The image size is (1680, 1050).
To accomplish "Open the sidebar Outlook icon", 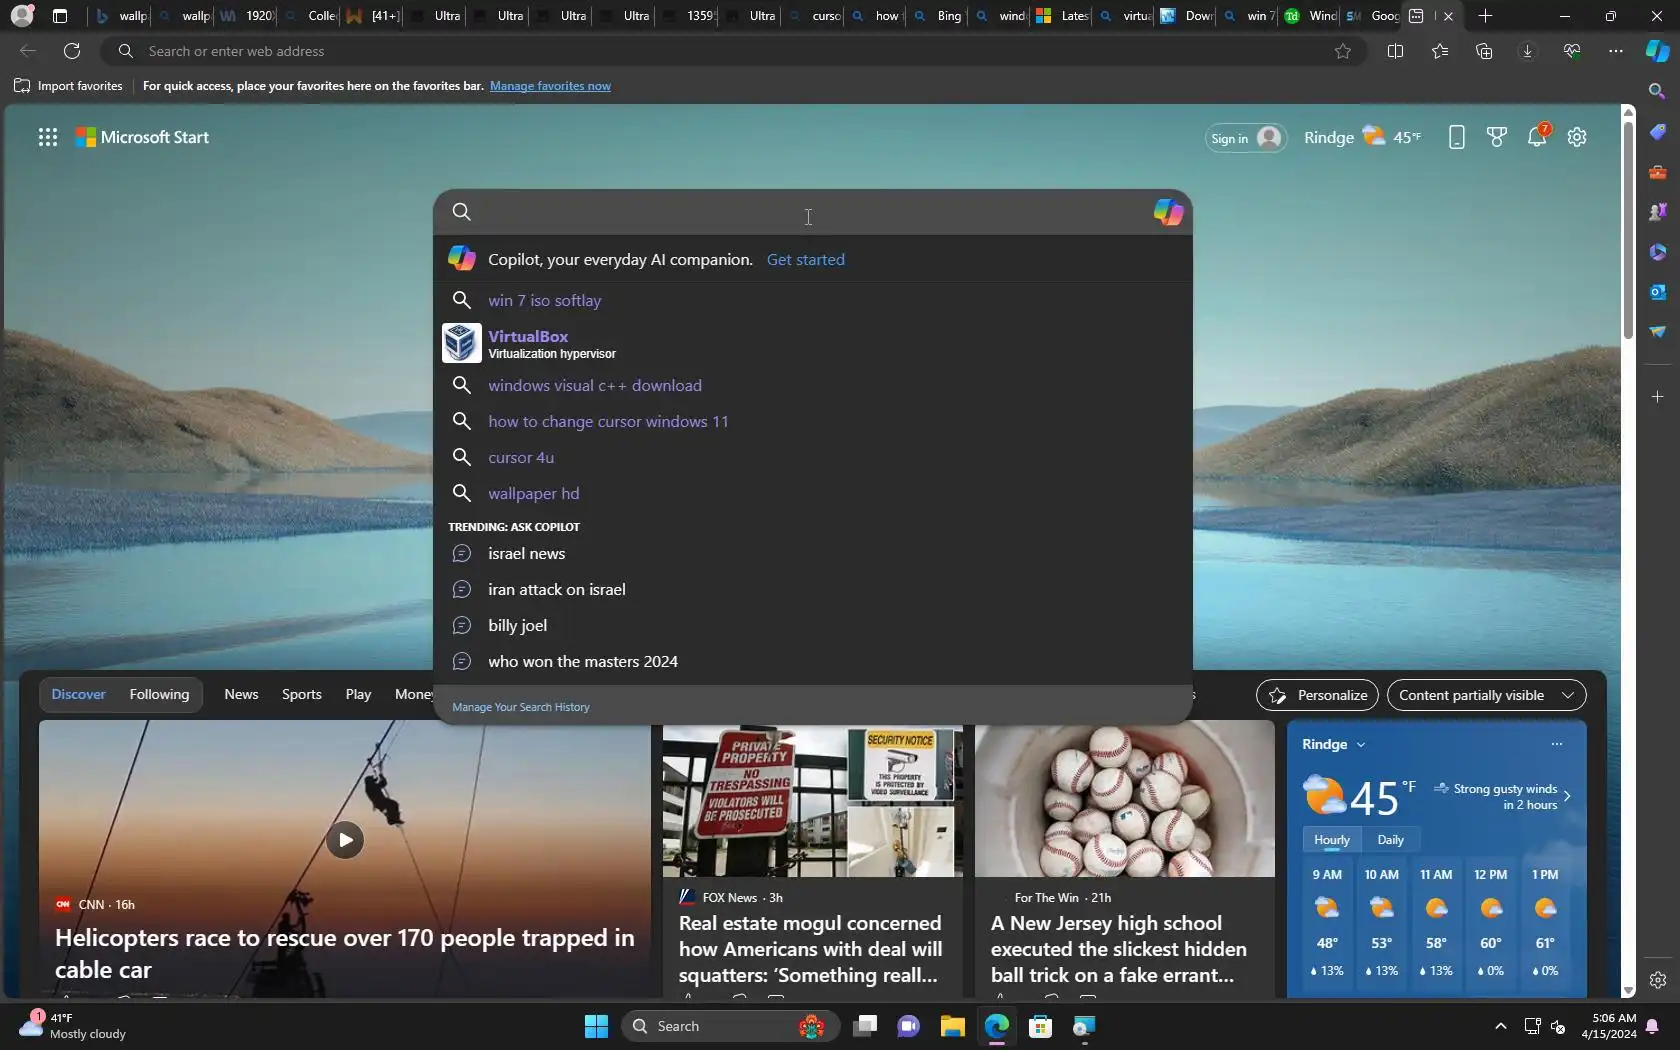I will click(1658, 292).
